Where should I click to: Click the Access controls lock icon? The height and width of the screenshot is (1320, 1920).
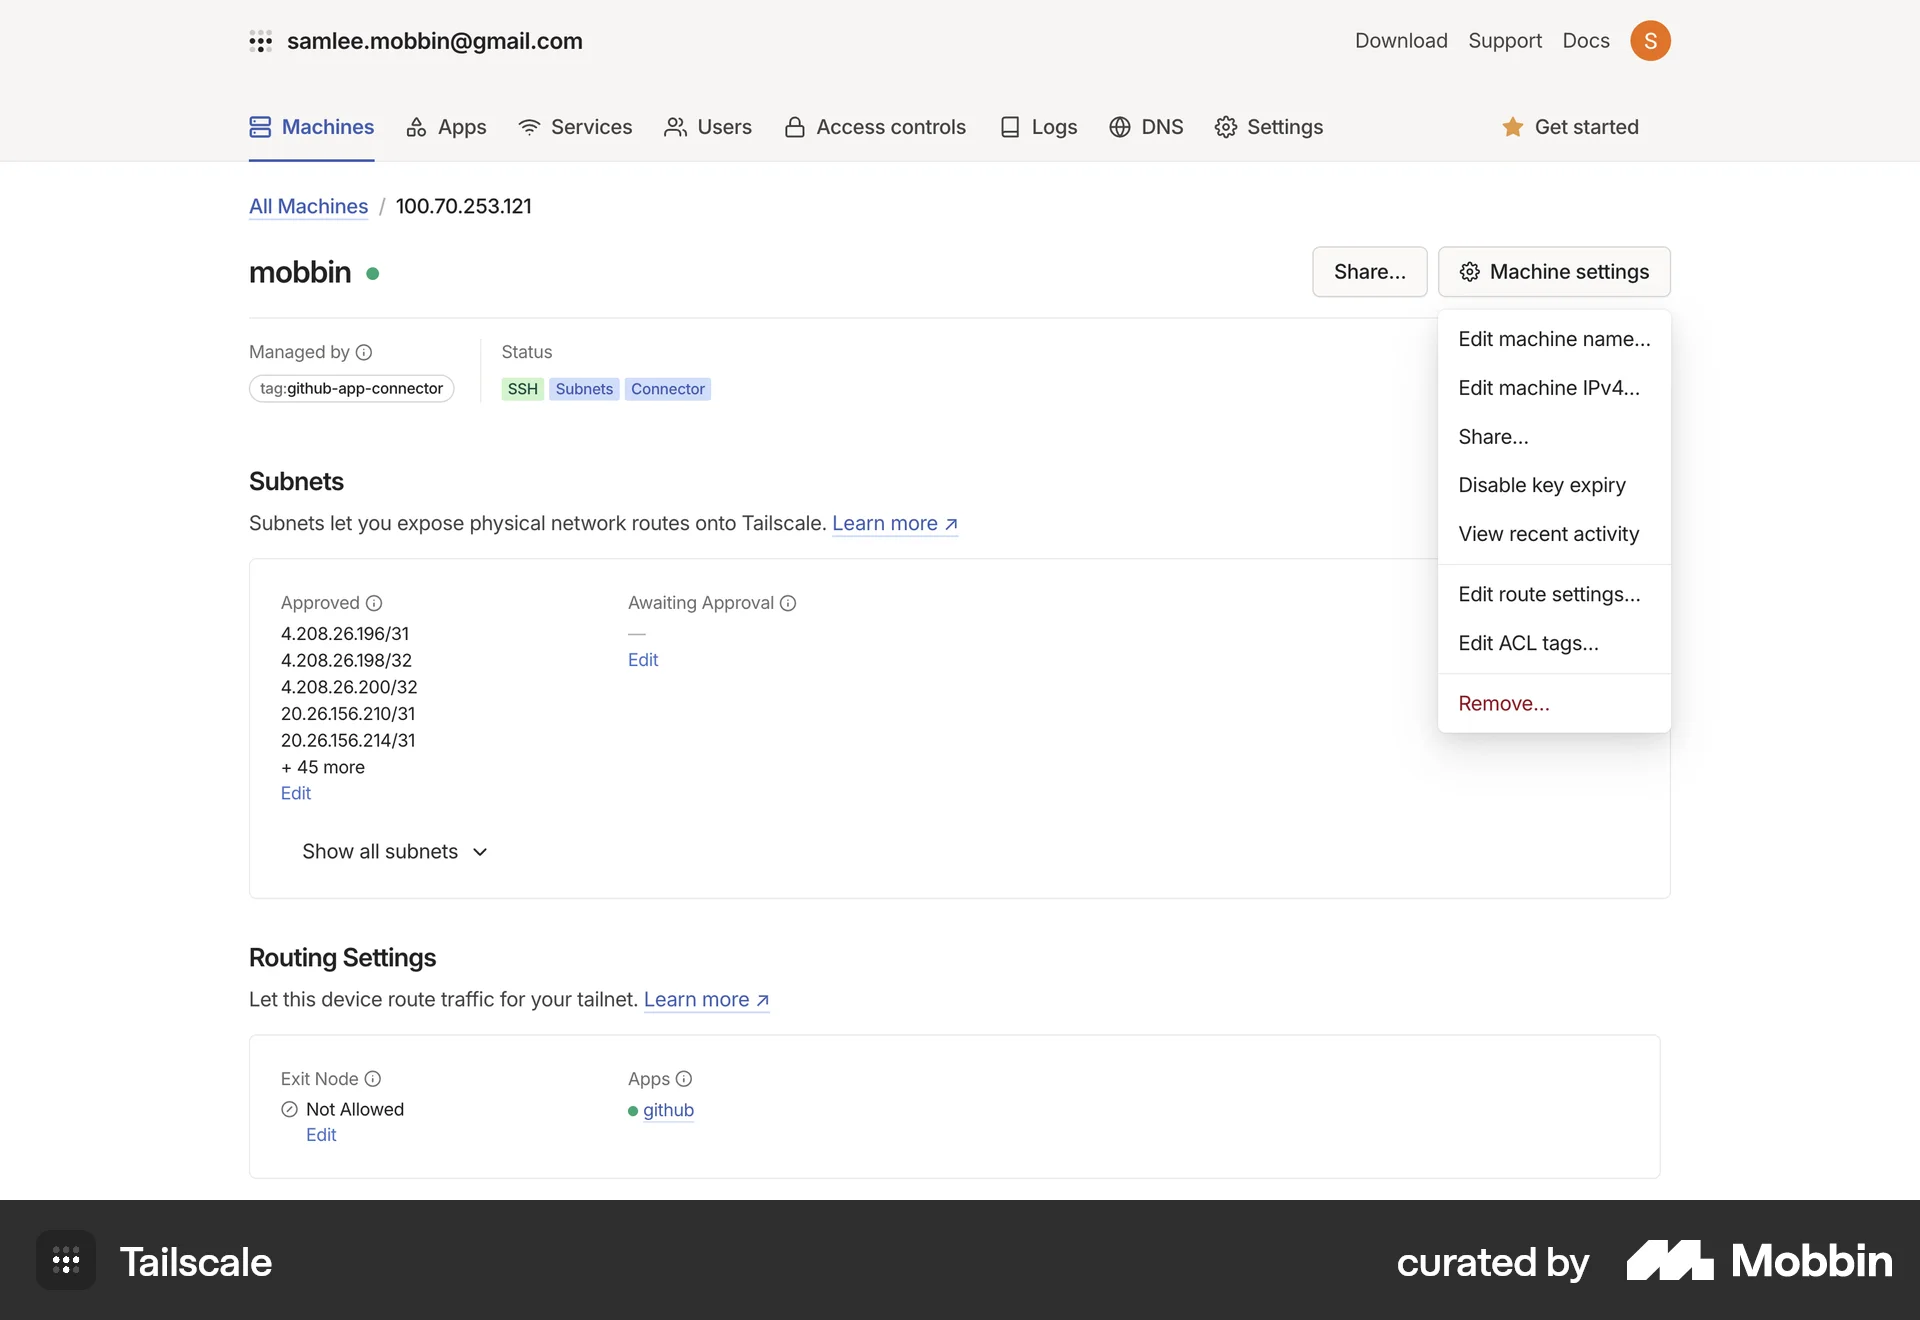click(795, 127)
